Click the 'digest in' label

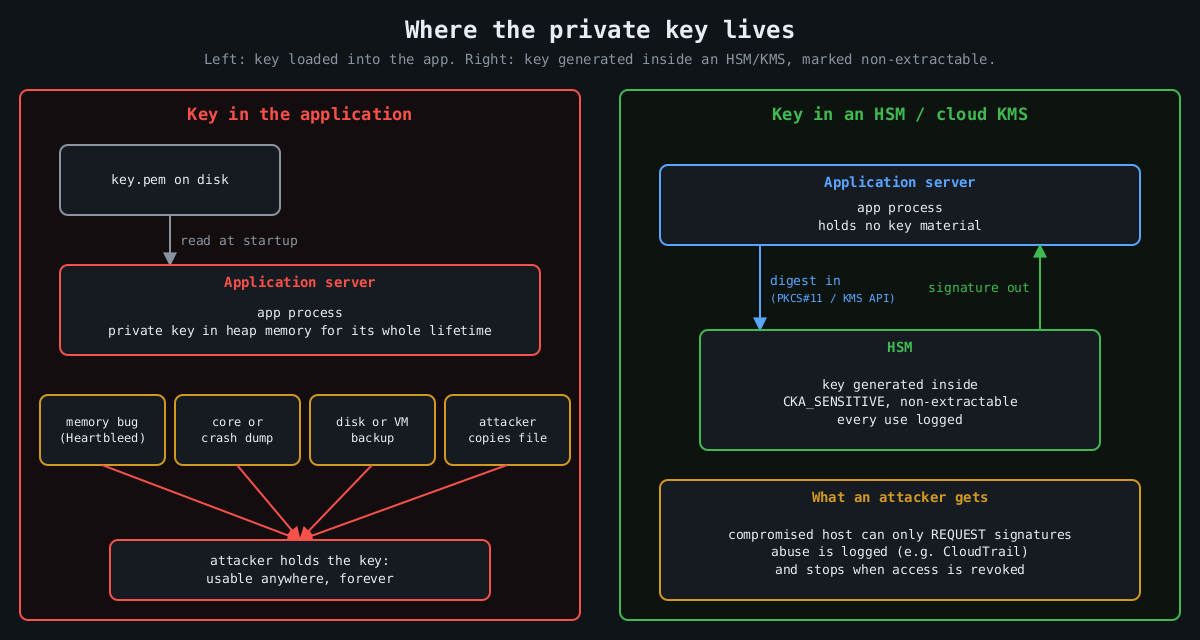tap(805, 281)
